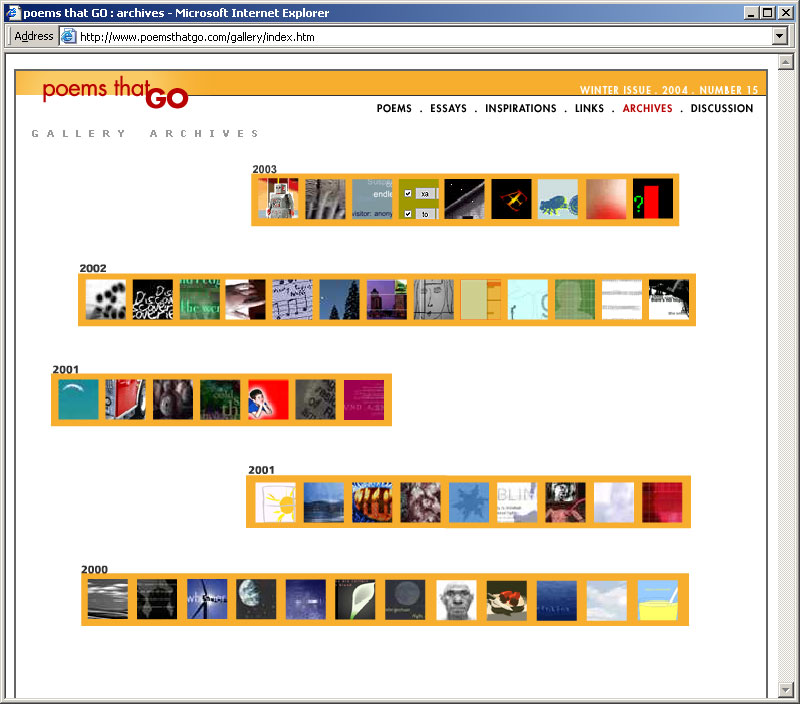Open the LINKS page
Image resolution: width=800 pixels, height=704 pixels.
coord(589,108)
